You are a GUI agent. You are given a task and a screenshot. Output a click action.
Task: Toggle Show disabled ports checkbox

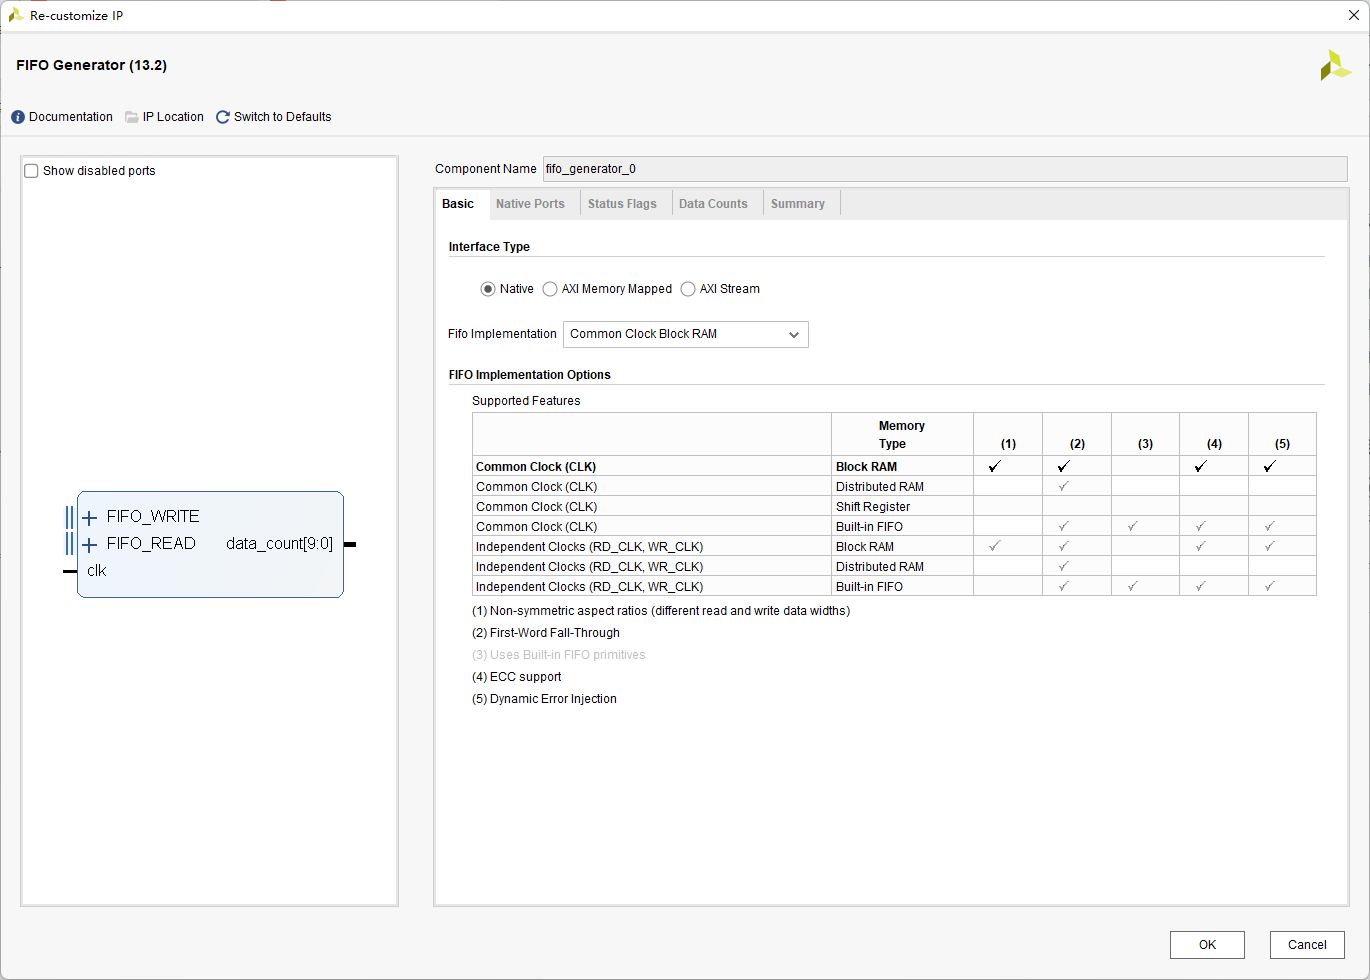(x=31, y=171)
